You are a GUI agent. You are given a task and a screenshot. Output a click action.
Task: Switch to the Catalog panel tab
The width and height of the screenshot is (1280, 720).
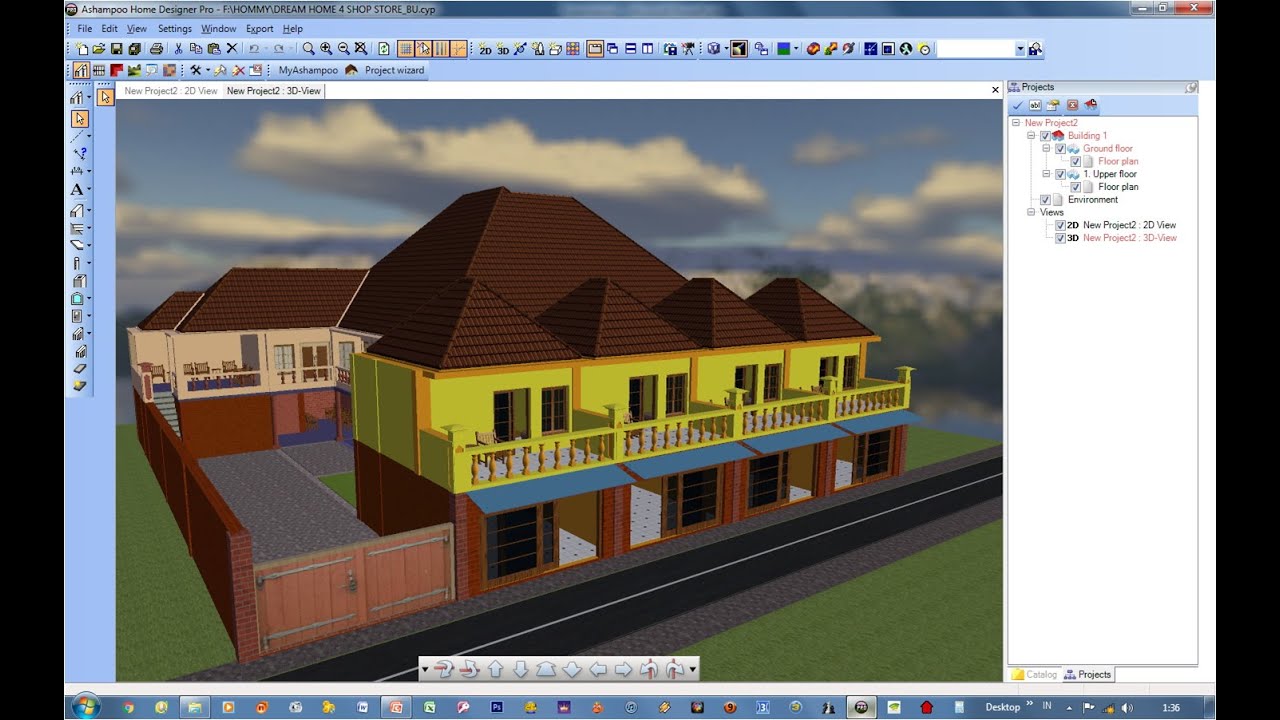pyautogui.click(x=1034, y=674)
